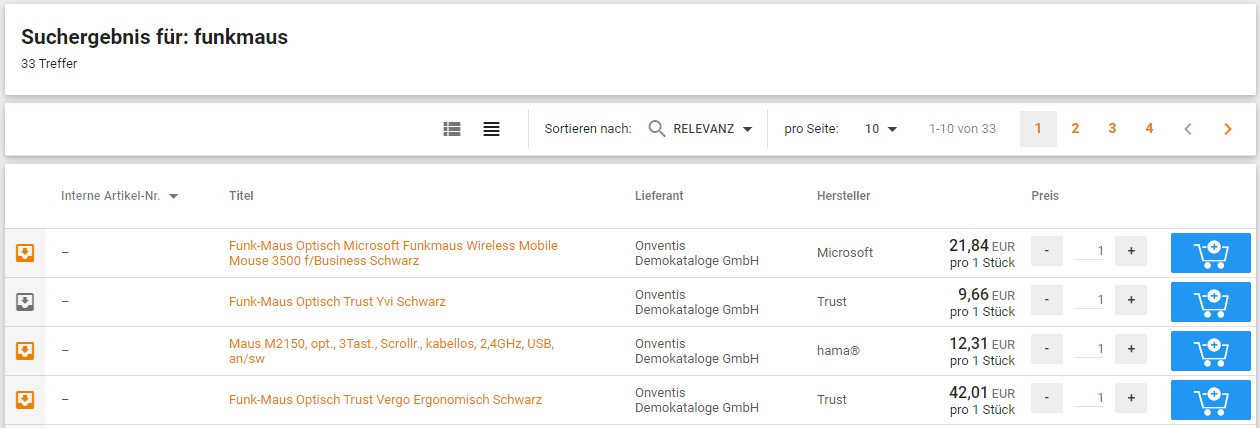This screenshot has height=428, width=1260.
Task: Increase quantity for Microsoft mouse
Action: [x=1131, y=252]
